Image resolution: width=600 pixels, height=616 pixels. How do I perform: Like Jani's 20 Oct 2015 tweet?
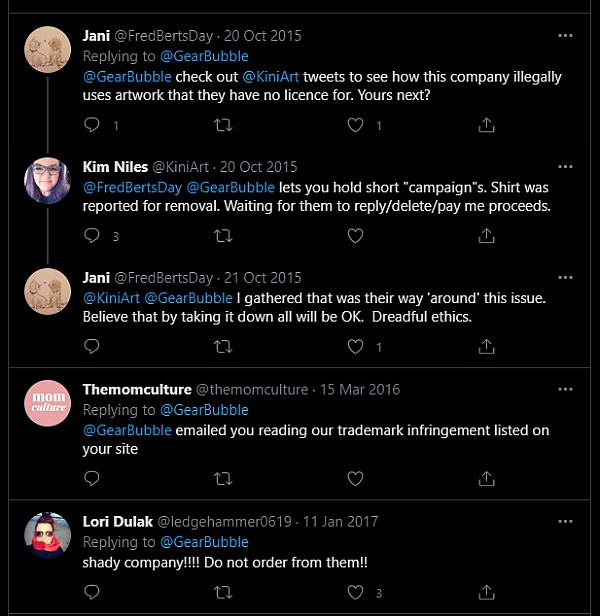click(355, 125)
